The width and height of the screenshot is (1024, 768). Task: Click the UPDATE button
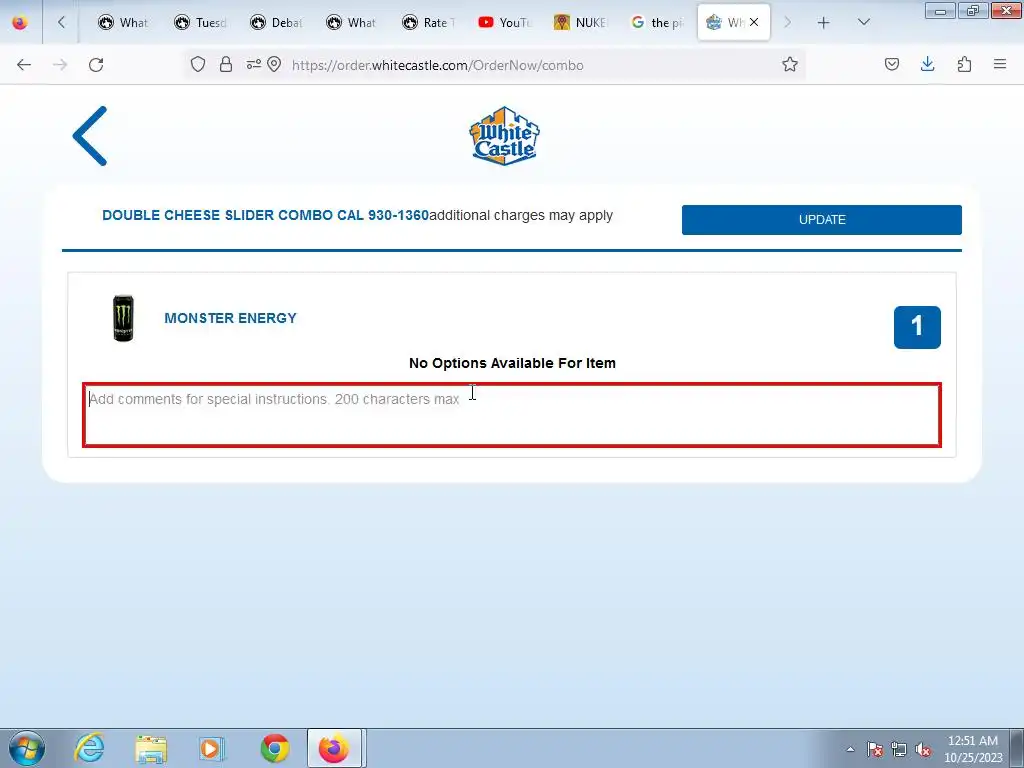[x=822, y=220]
